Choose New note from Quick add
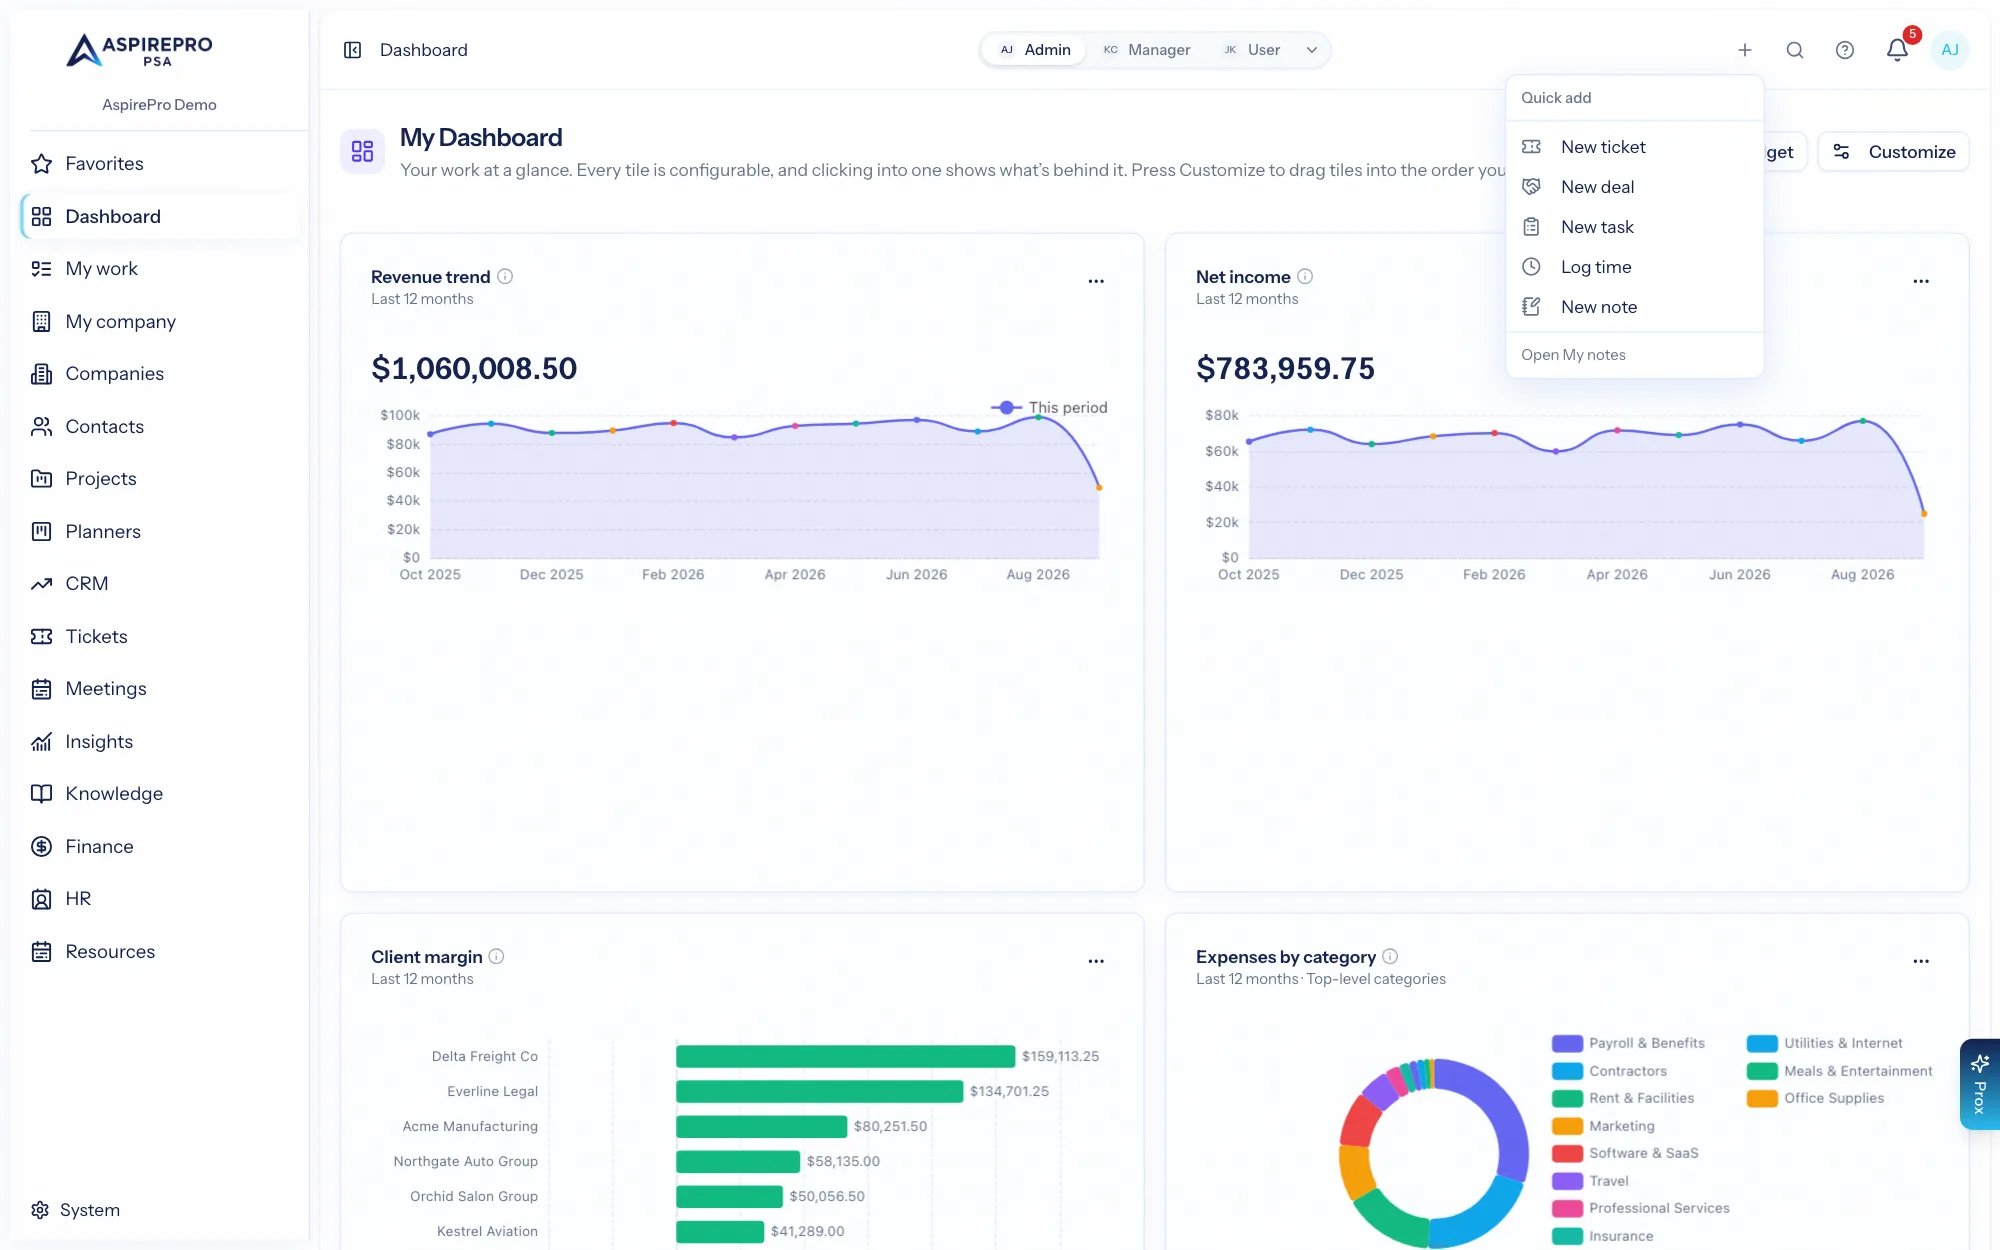The width and height of the screenshot is (2000, 1250). [1634, 307]
